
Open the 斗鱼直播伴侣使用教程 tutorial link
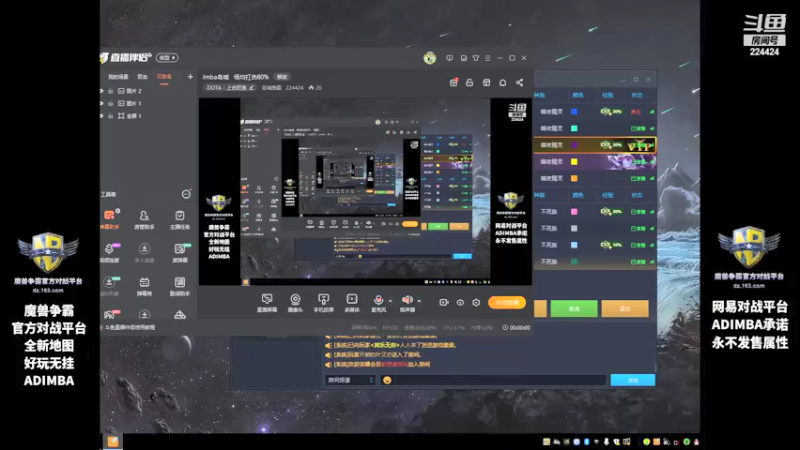[130, 328]
